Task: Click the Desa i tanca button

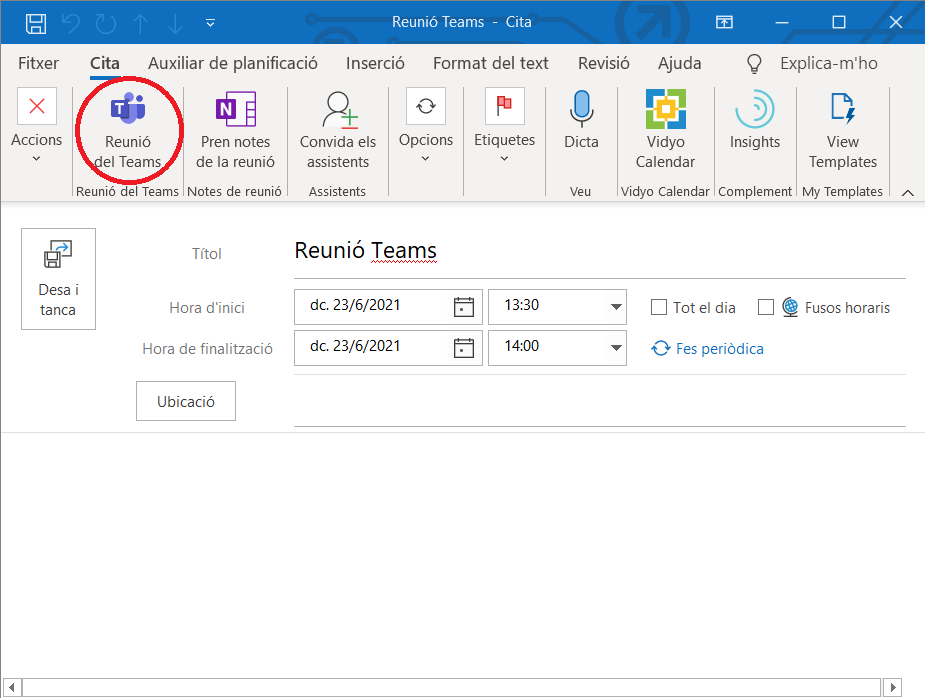Action: tap(58, 279)
